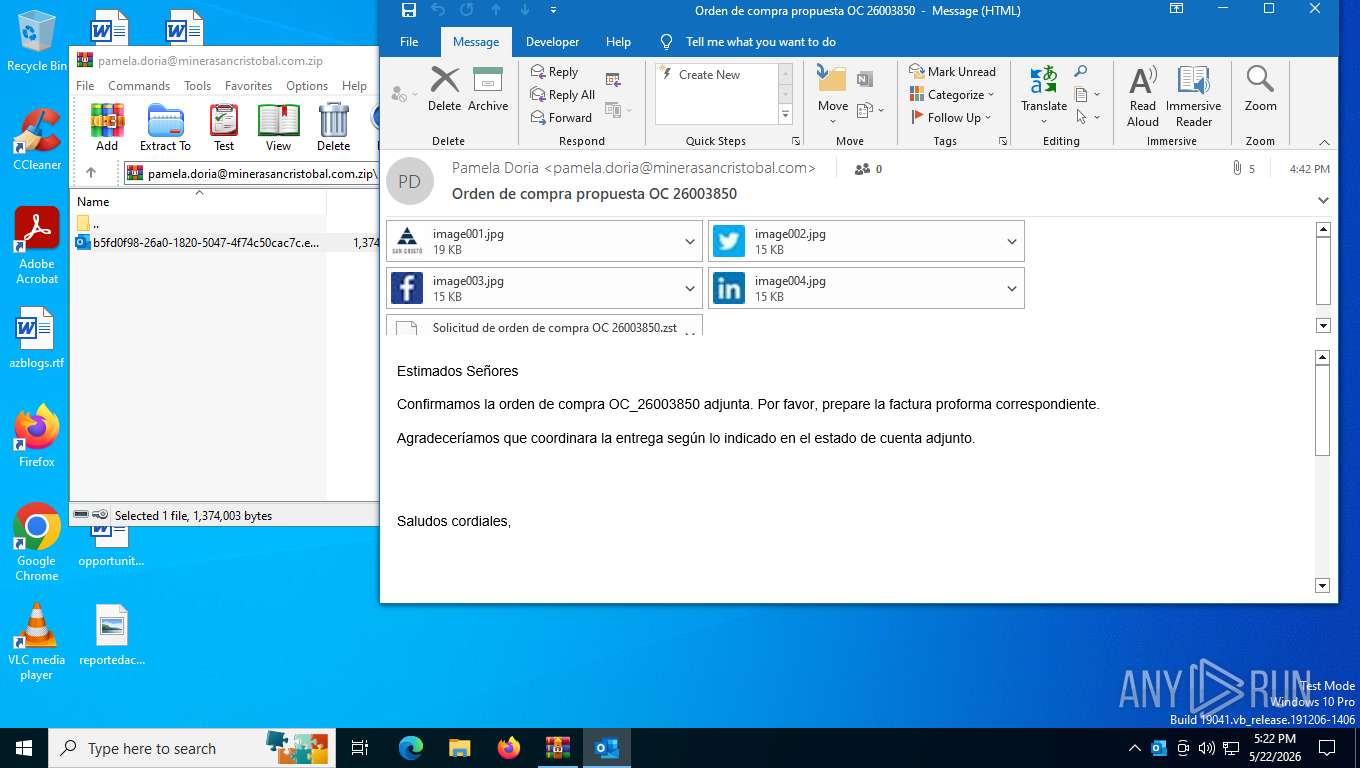Open WinRAR Commands menu
Screen dimensions: 1360x768
pyautogui.click(x=139, y=86)
